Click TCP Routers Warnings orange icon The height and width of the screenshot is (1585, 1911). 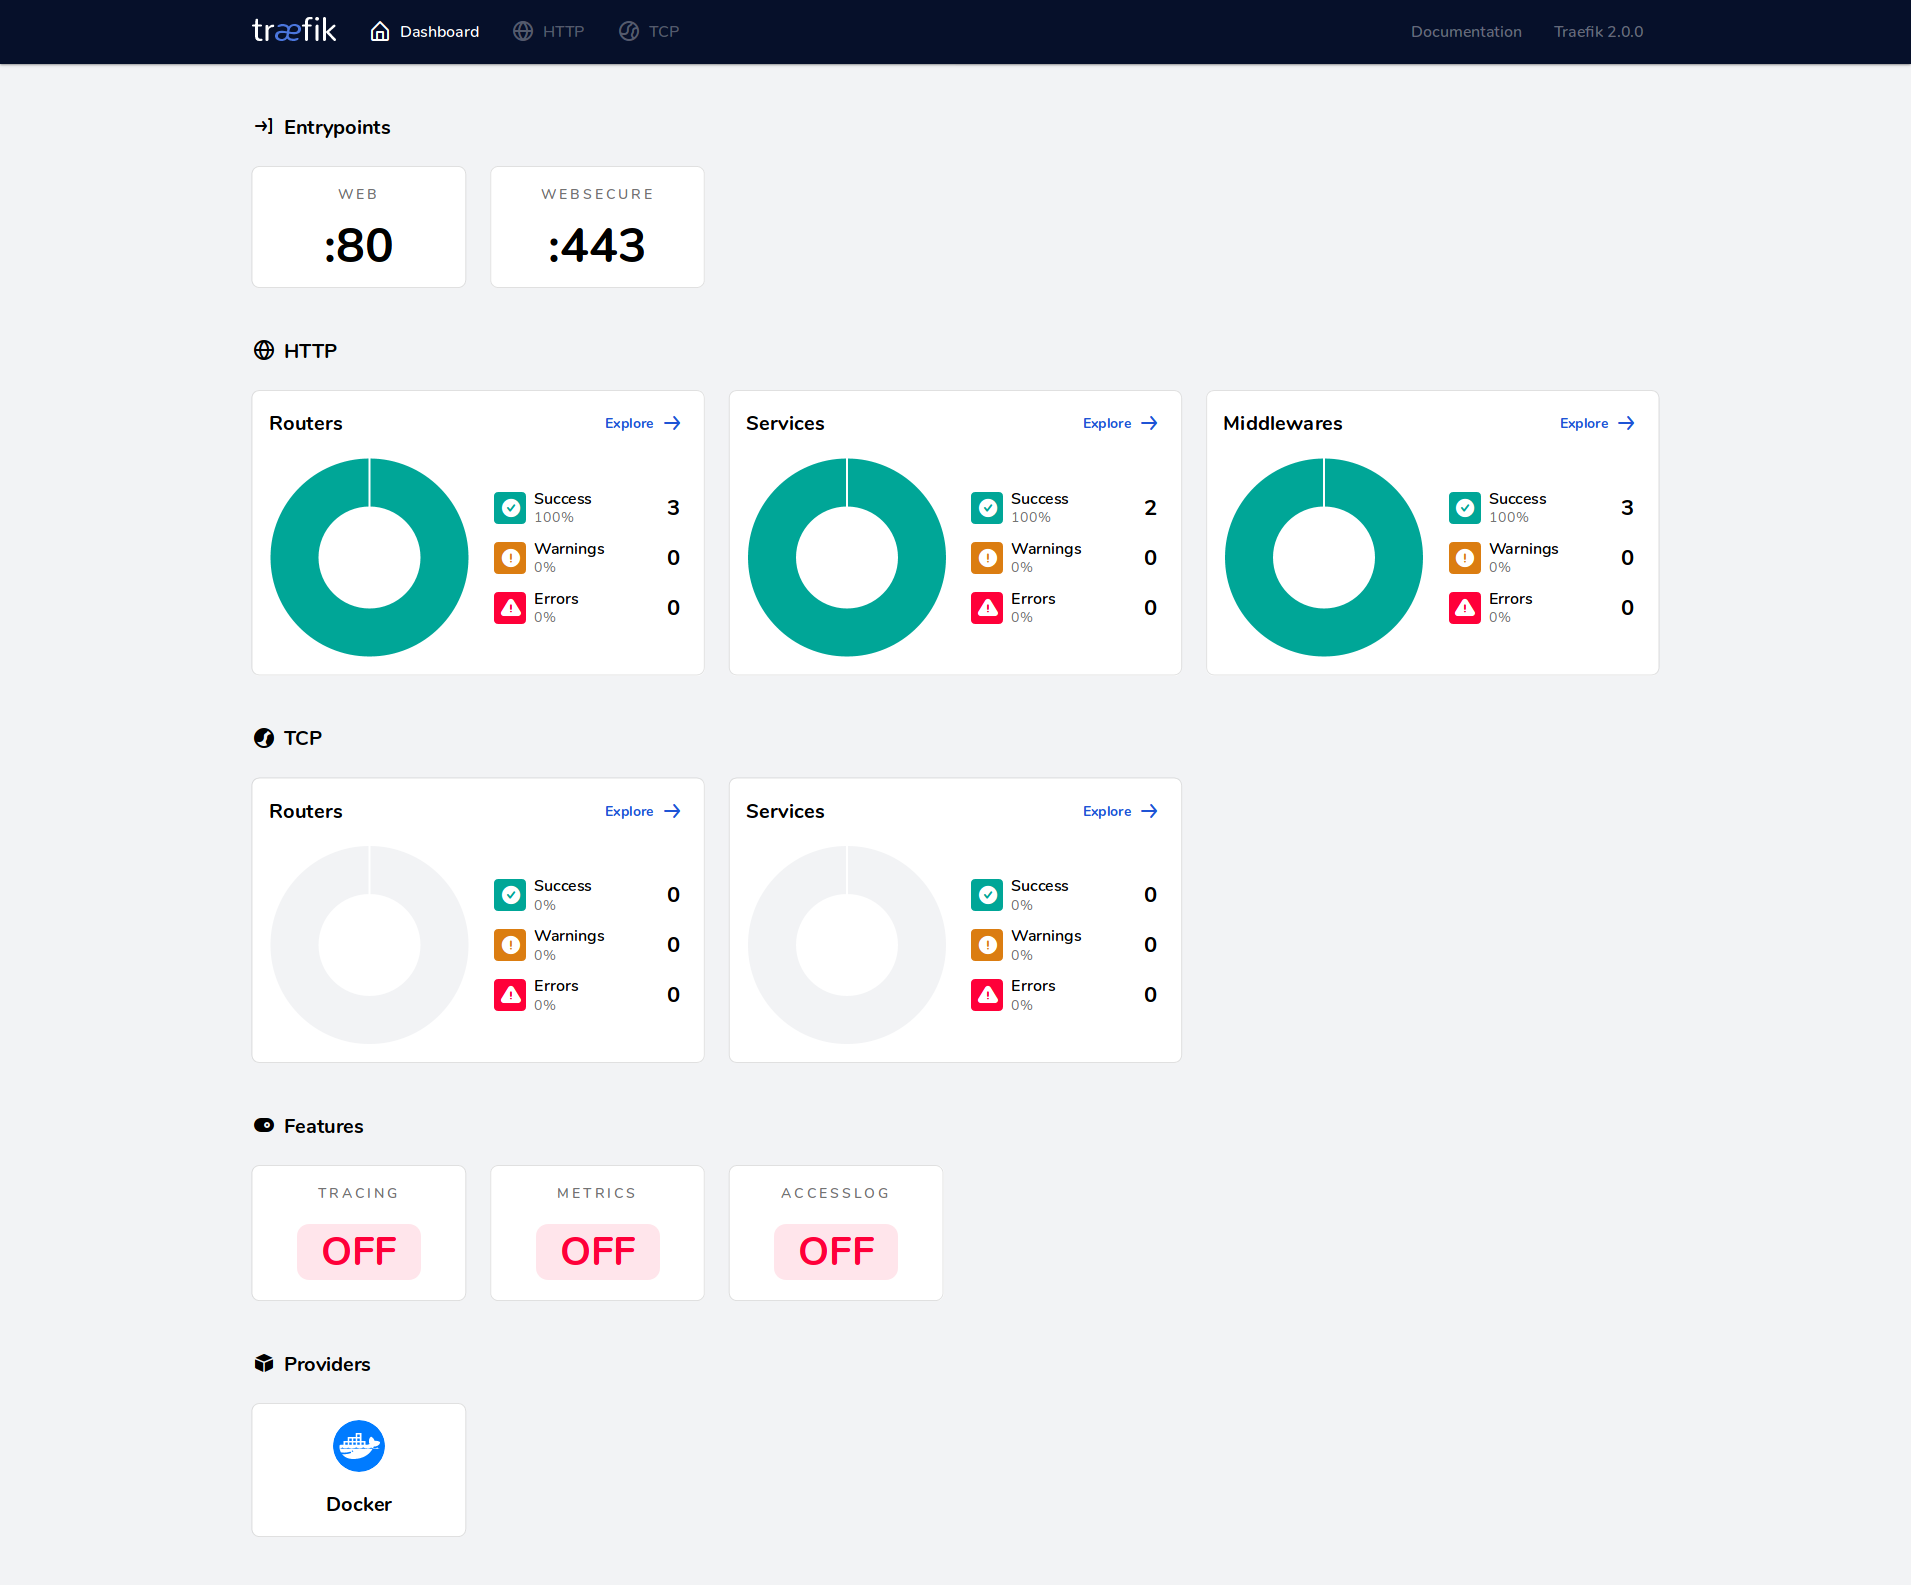pos(510,945)
